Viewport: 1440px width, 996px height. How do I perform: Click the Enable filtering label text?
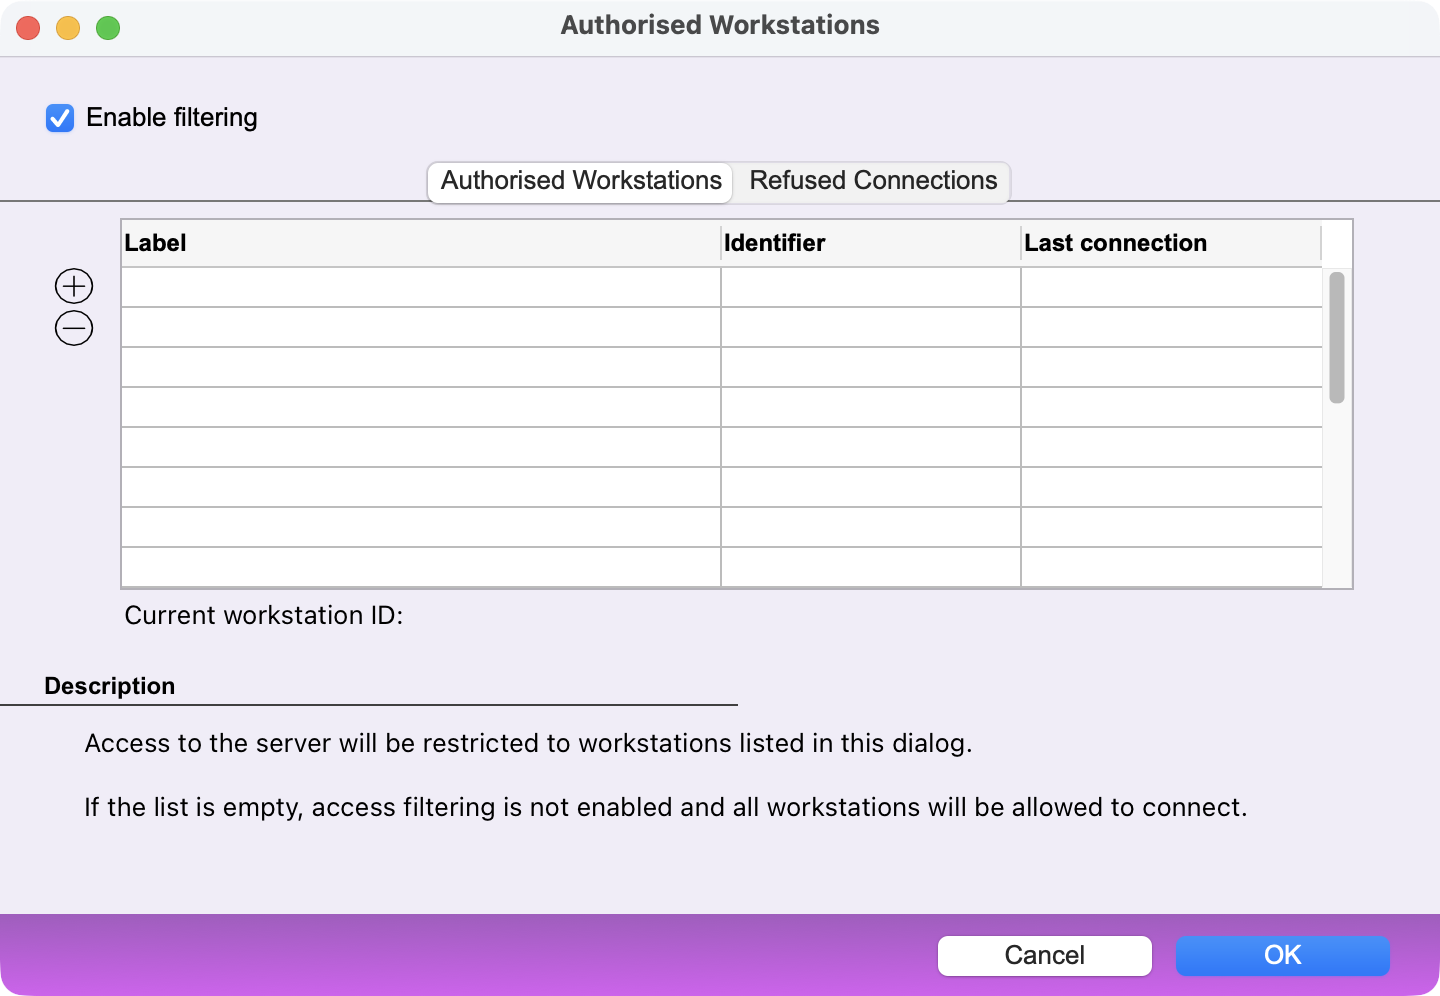[x=171, y=118]
